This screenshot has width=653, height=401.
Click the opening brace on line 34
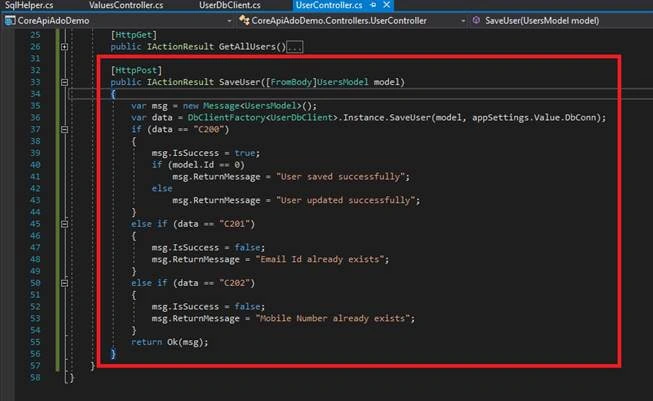[113, 94]
